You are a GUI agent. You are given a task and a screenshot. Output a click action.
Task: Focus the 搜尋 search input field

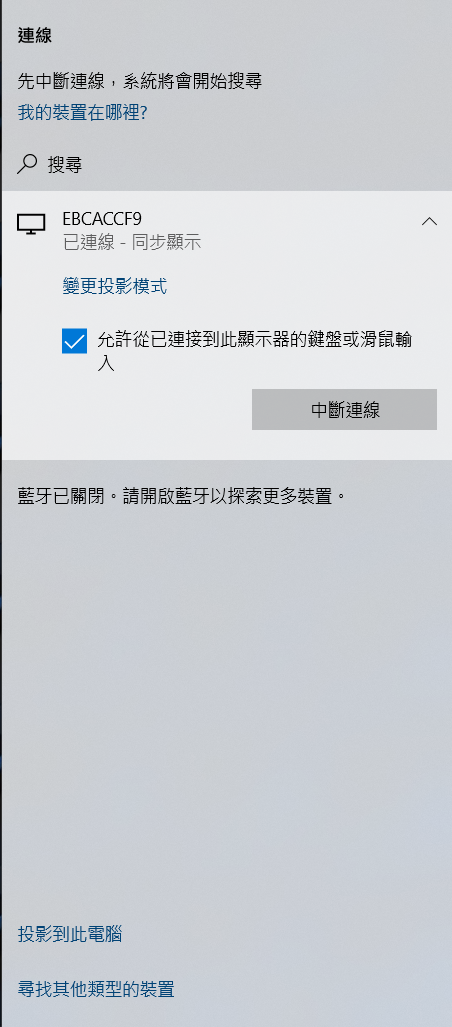click(226, 164)
